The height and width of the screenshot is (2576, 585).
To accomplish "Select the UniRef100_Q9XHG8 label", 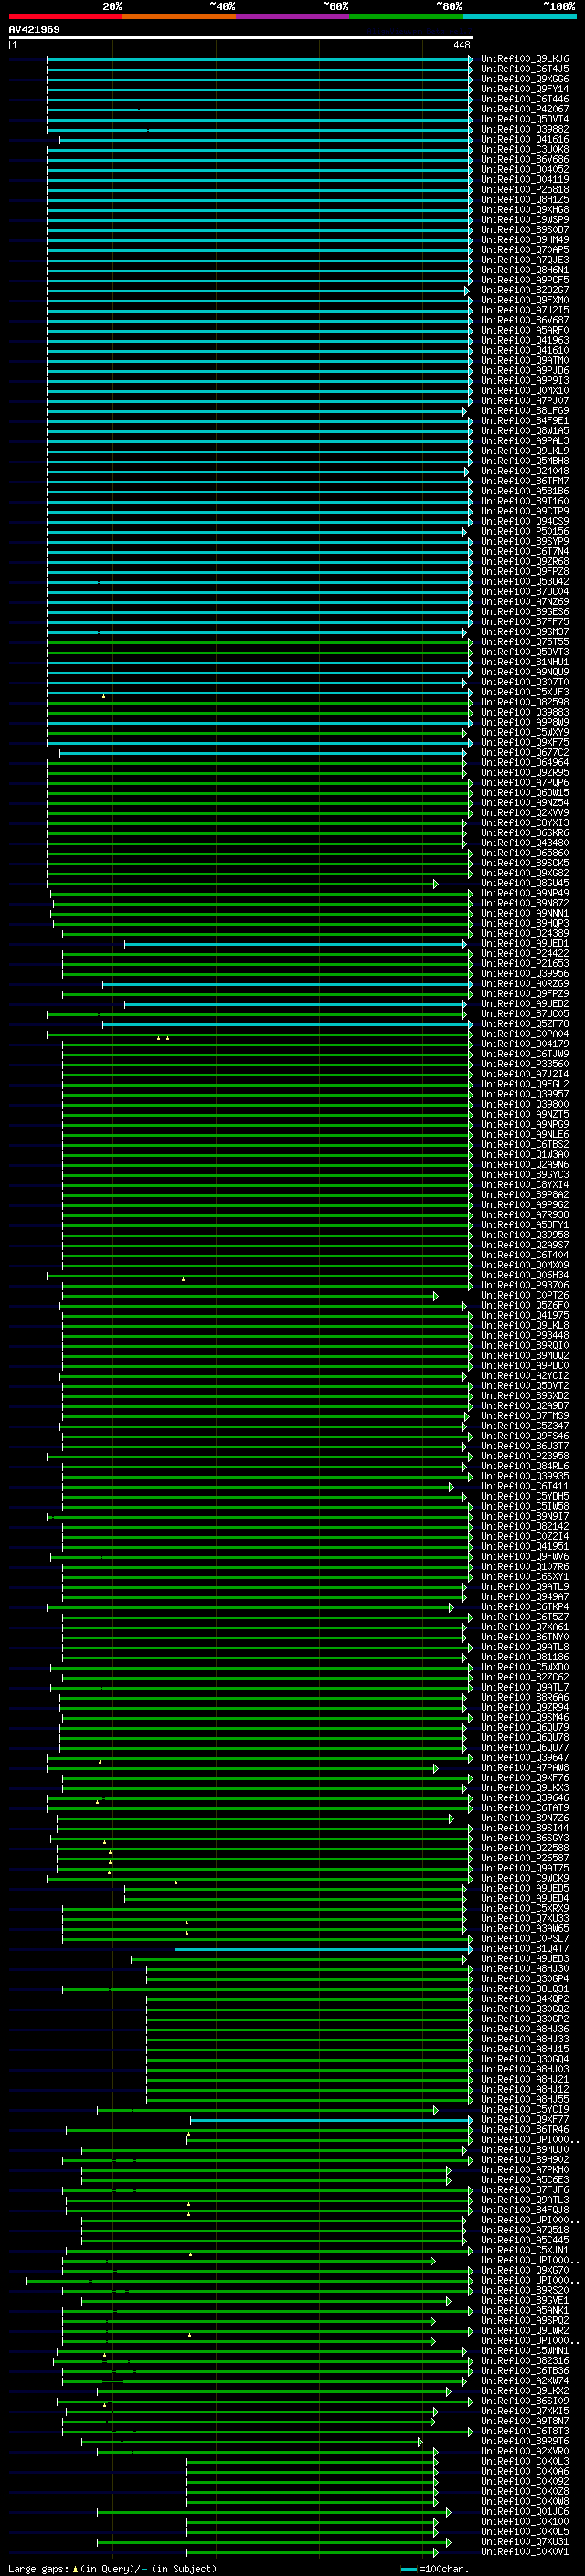I will 525,209.
